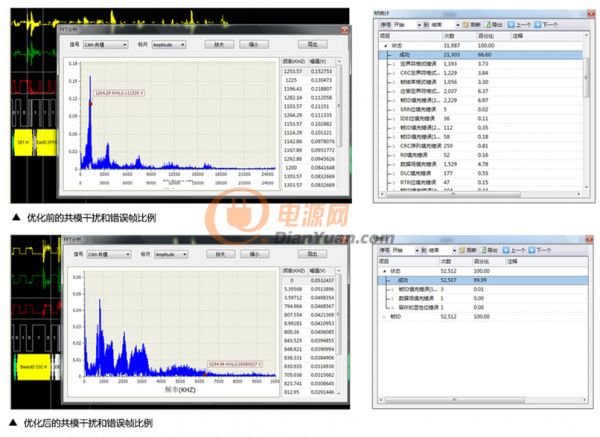Select the row with count 3 and 0.01
Viewport: 600px width, 437px height.
point(483,289)
